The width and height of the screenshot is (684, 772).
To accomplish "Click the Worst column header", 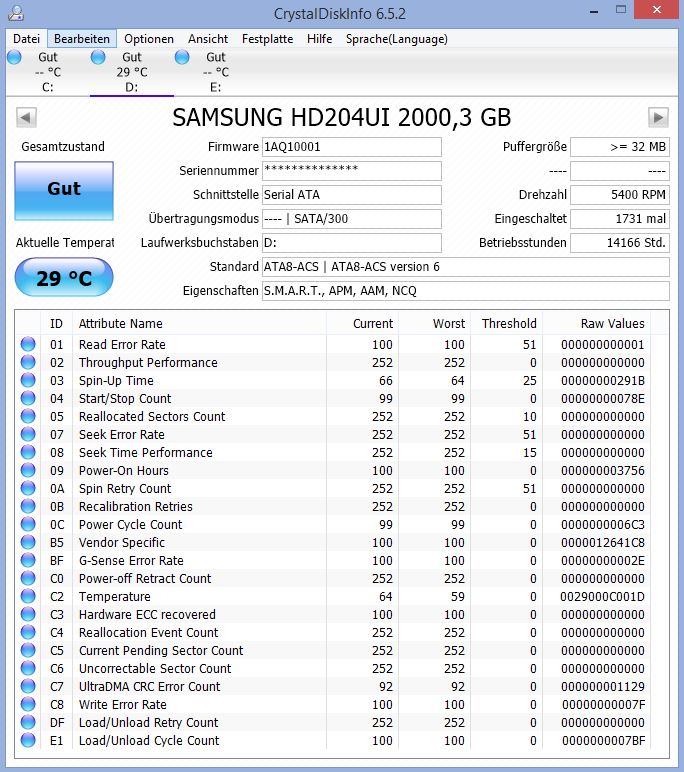I will click(434, 323).
